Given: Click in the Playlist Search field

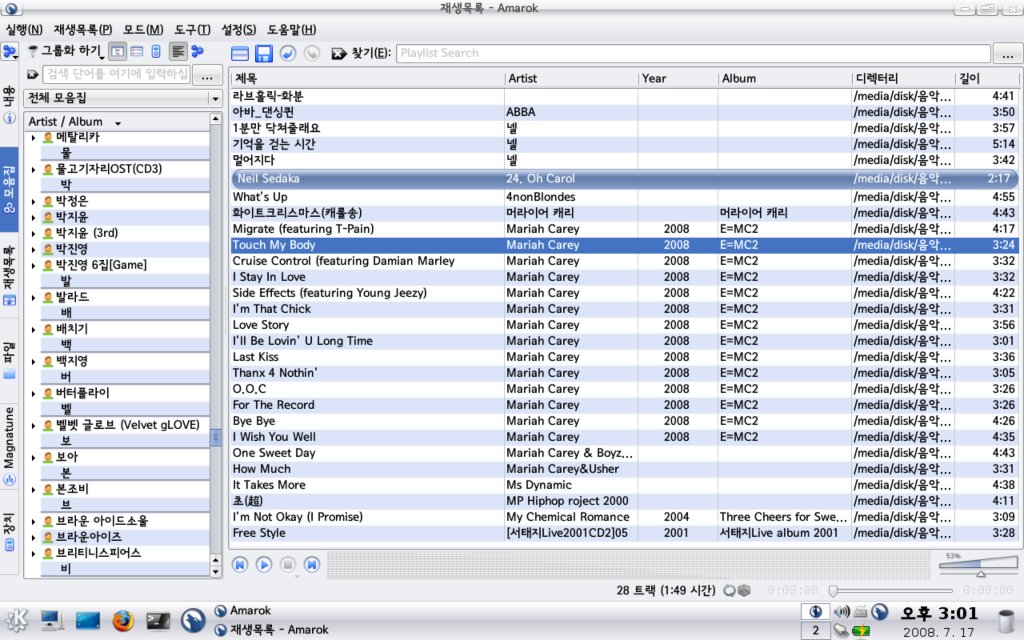Looking at the screenshot, I should tap(693, 54).
